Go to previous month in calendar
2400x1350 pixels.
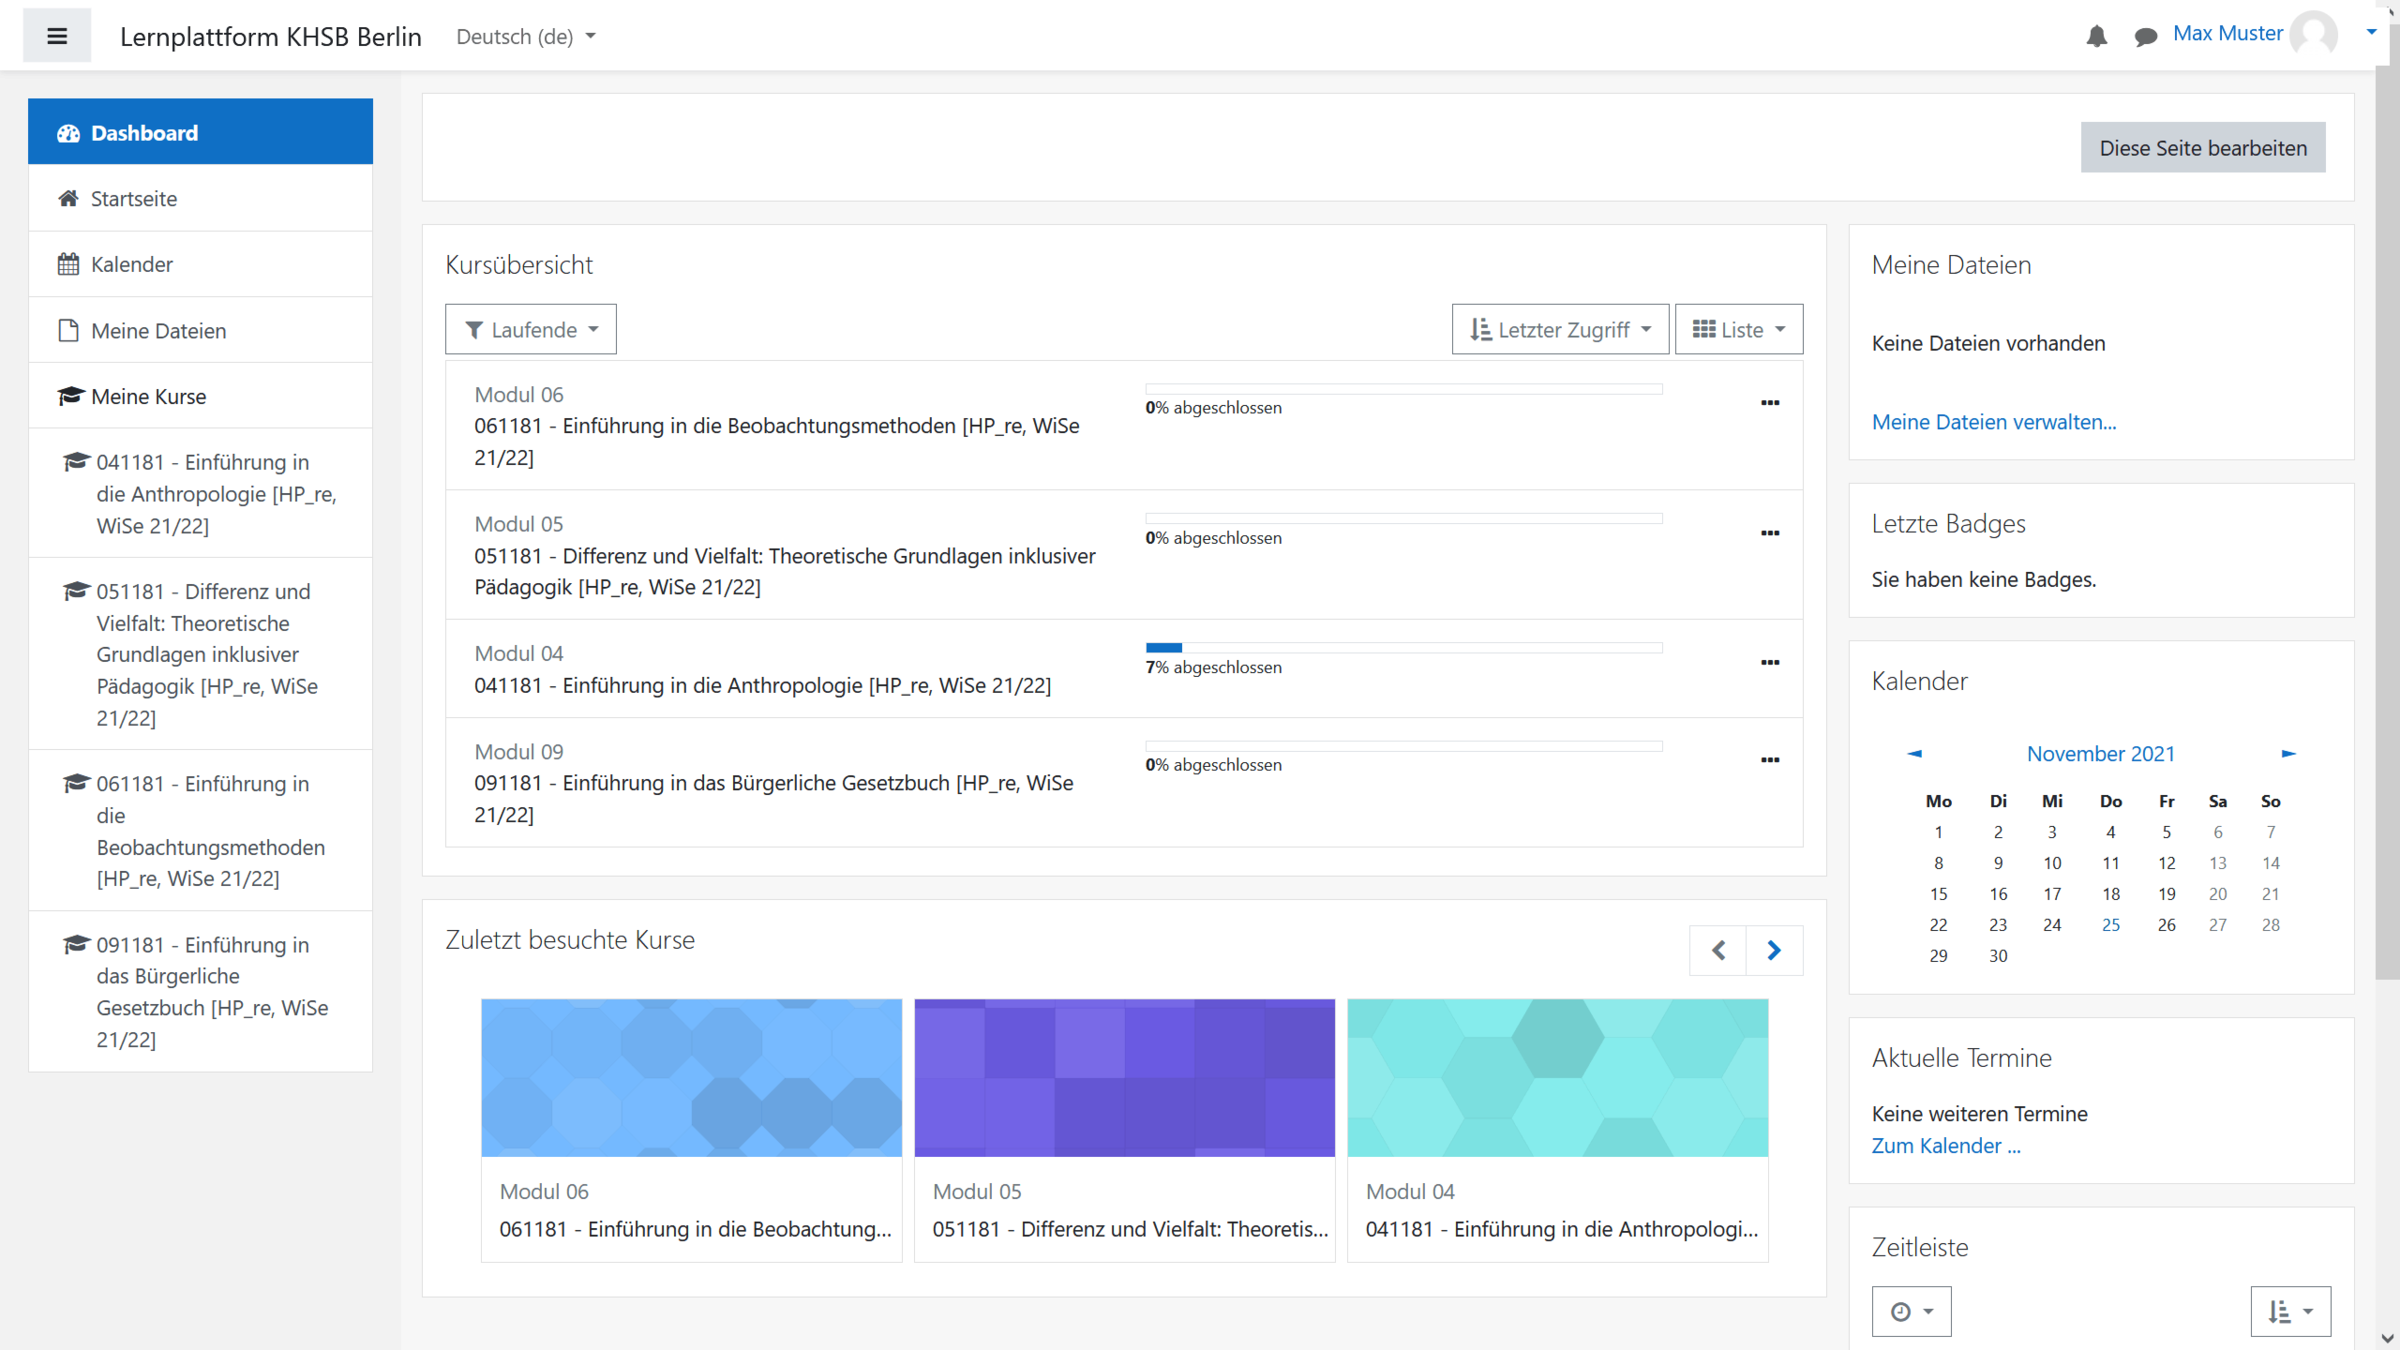[1914, 753]
